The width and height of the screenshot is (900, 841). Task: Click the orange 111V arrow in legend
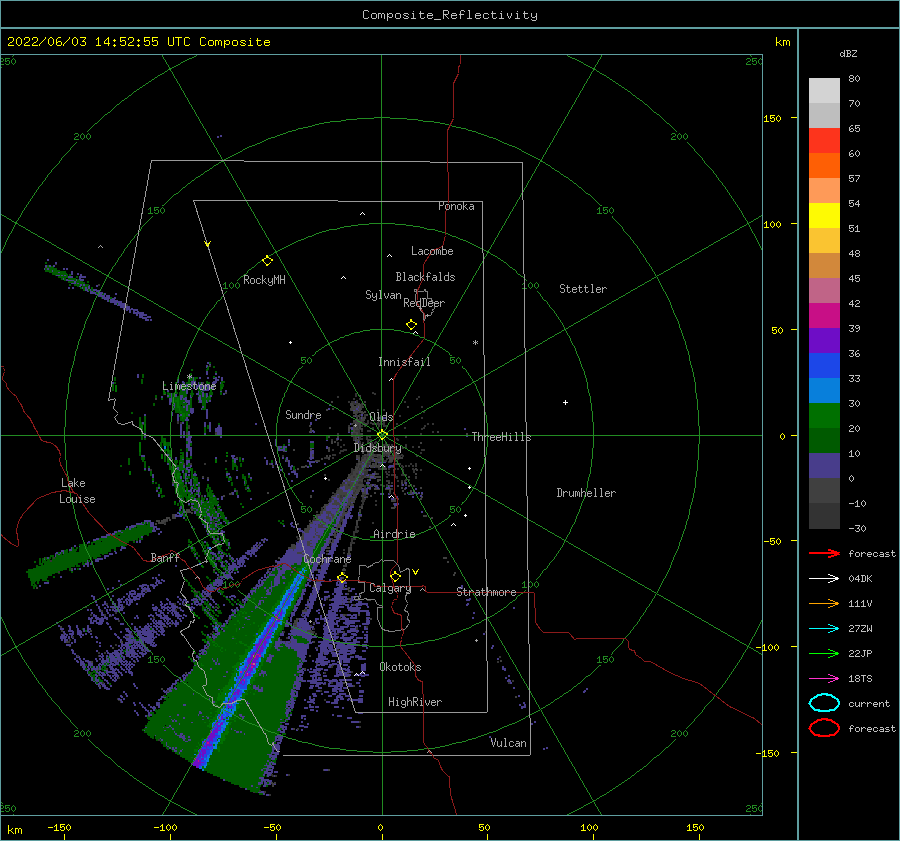point(824,603)
